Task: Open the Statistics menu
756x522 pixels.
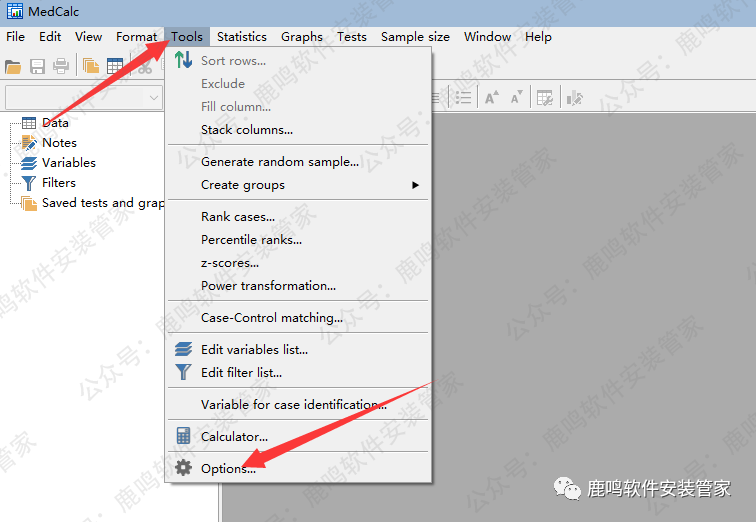Action: coord(242,37)
